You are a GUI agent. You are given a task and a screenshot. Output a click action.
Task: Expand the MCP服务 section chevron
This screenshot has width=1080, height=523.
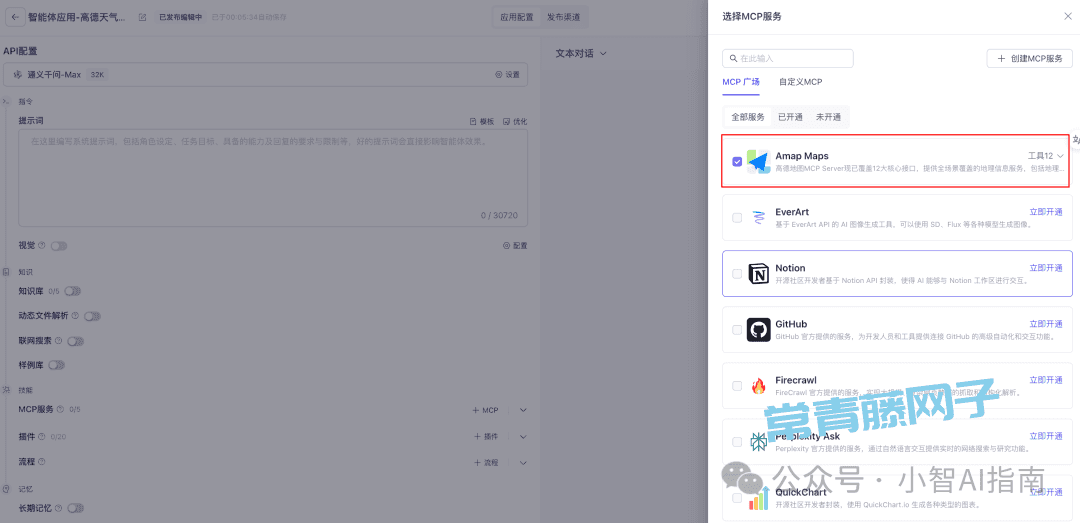(523, 410)
